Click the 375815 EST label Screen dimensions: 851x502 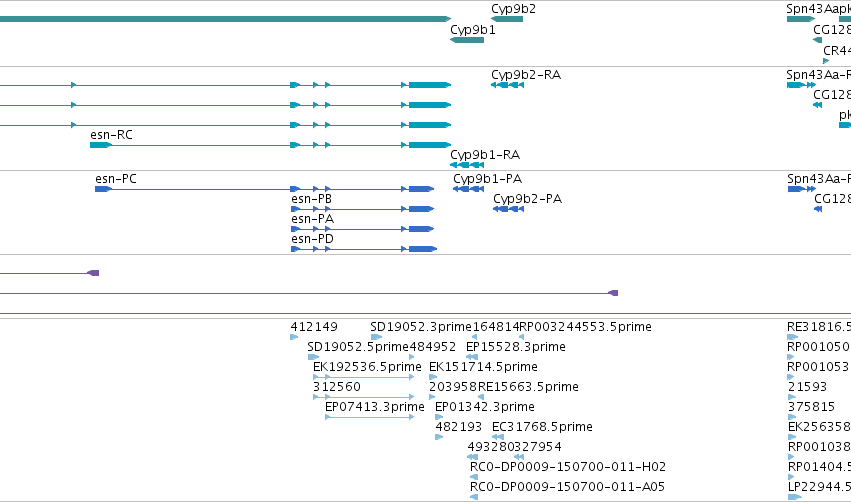coord(811,408)
